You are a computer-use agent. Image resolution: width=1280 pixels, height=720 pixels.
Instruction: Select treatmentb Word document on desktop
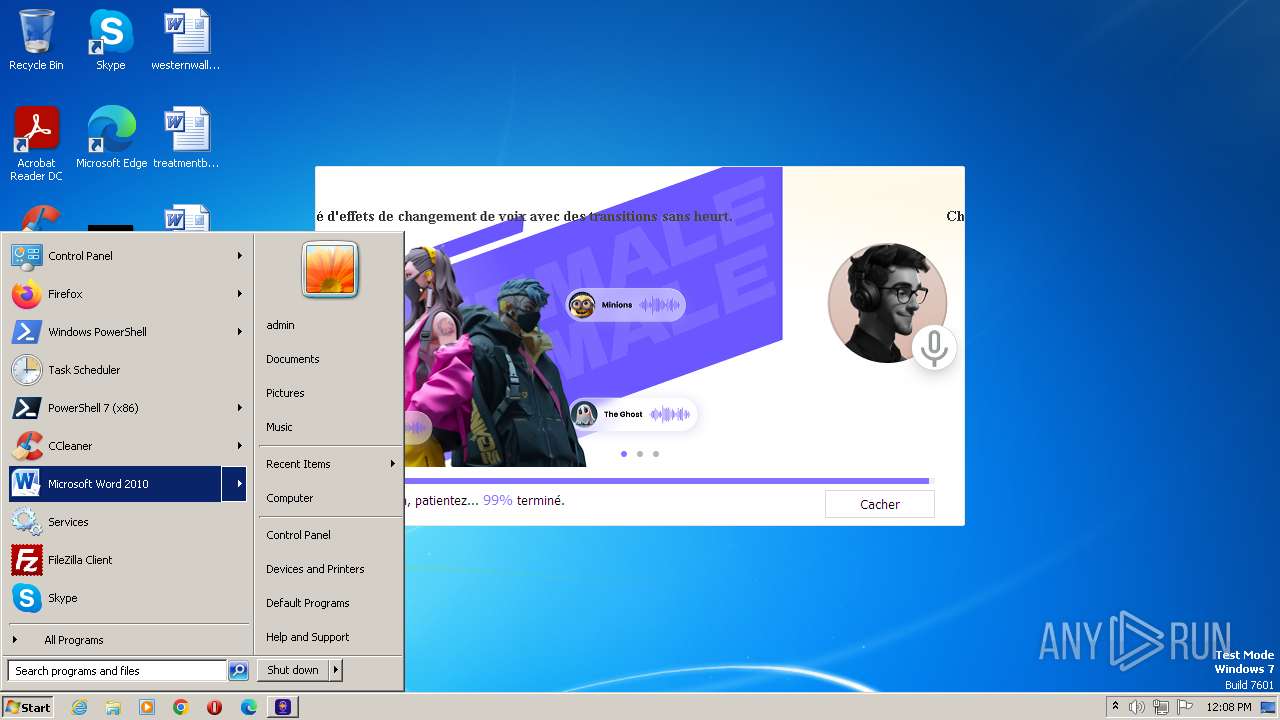coord(186,138)
